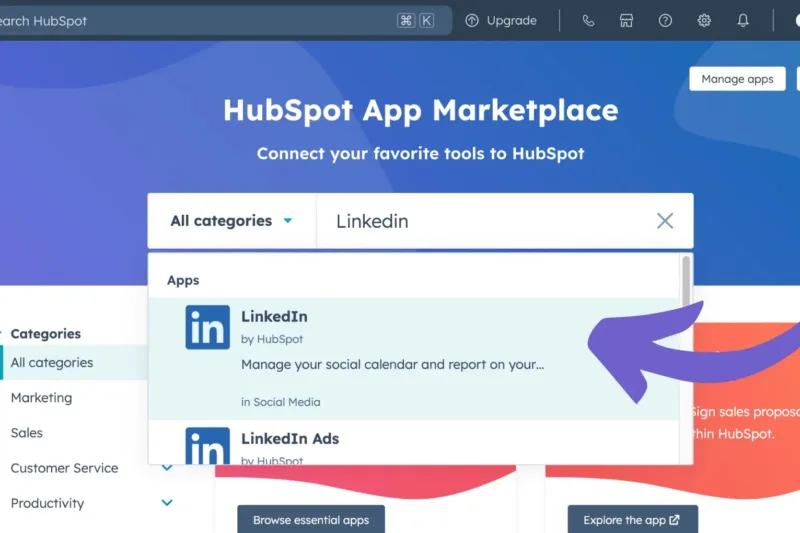
Task: Open the settings gear icon
Action: click(704, 20)
